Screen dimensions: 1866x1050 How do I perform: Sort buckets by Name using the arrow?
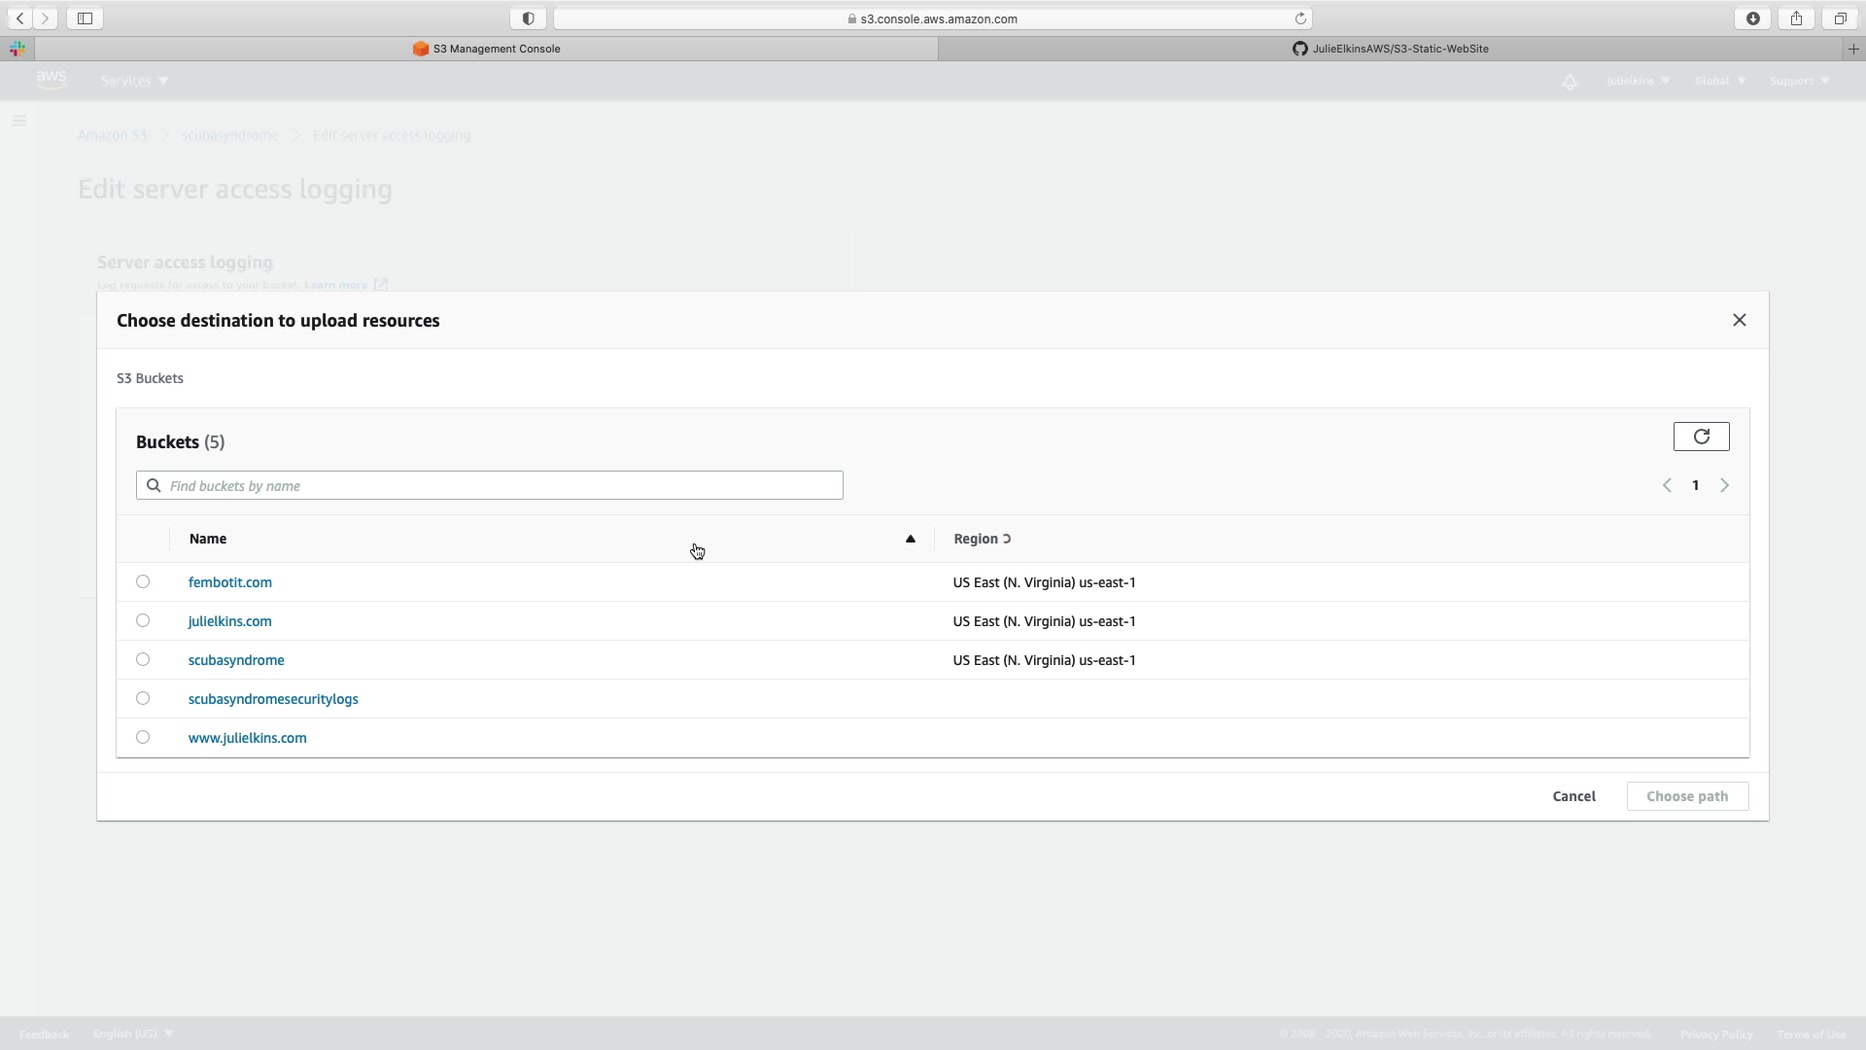[910, 539]
